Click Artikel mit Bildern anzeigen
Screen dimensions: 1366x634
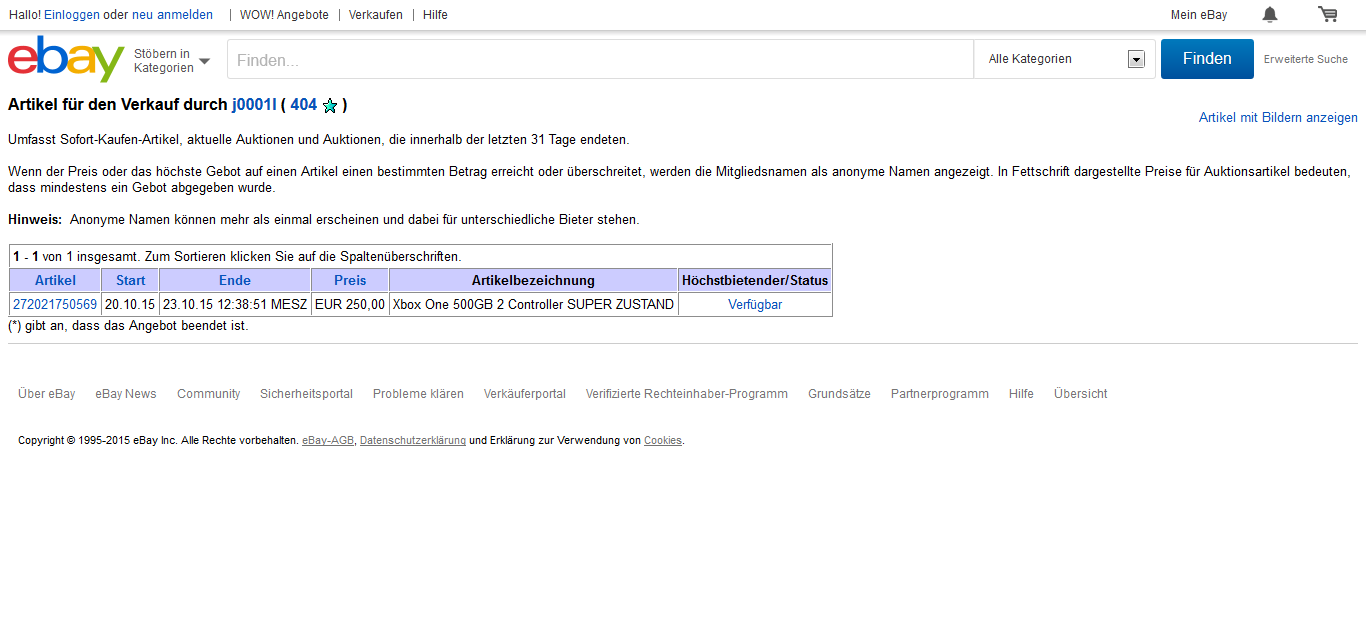pyautogui.click(x=1278, y=118)
